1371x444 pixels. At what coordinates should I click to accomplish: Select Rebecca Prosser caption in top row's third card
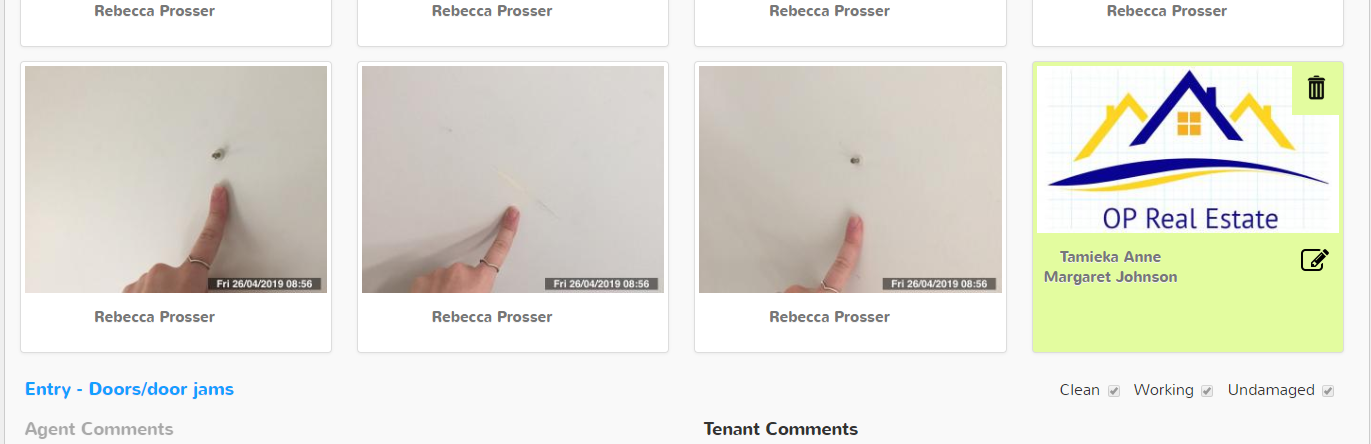click(829, 11)
